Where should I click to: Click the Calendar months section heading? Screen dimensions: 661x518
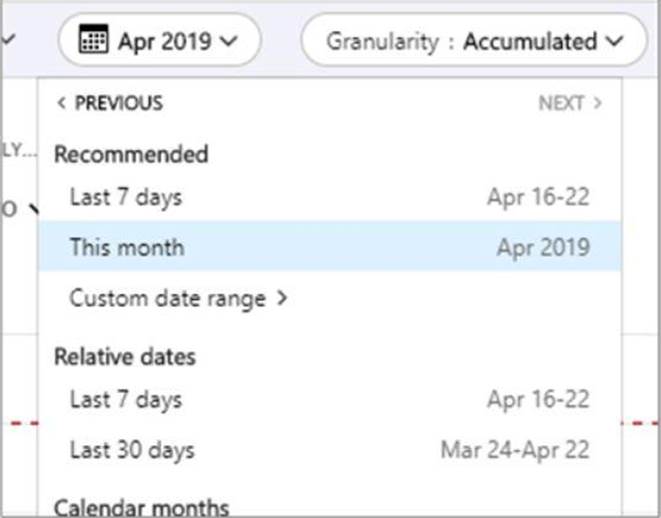click(x=141, y=508)
